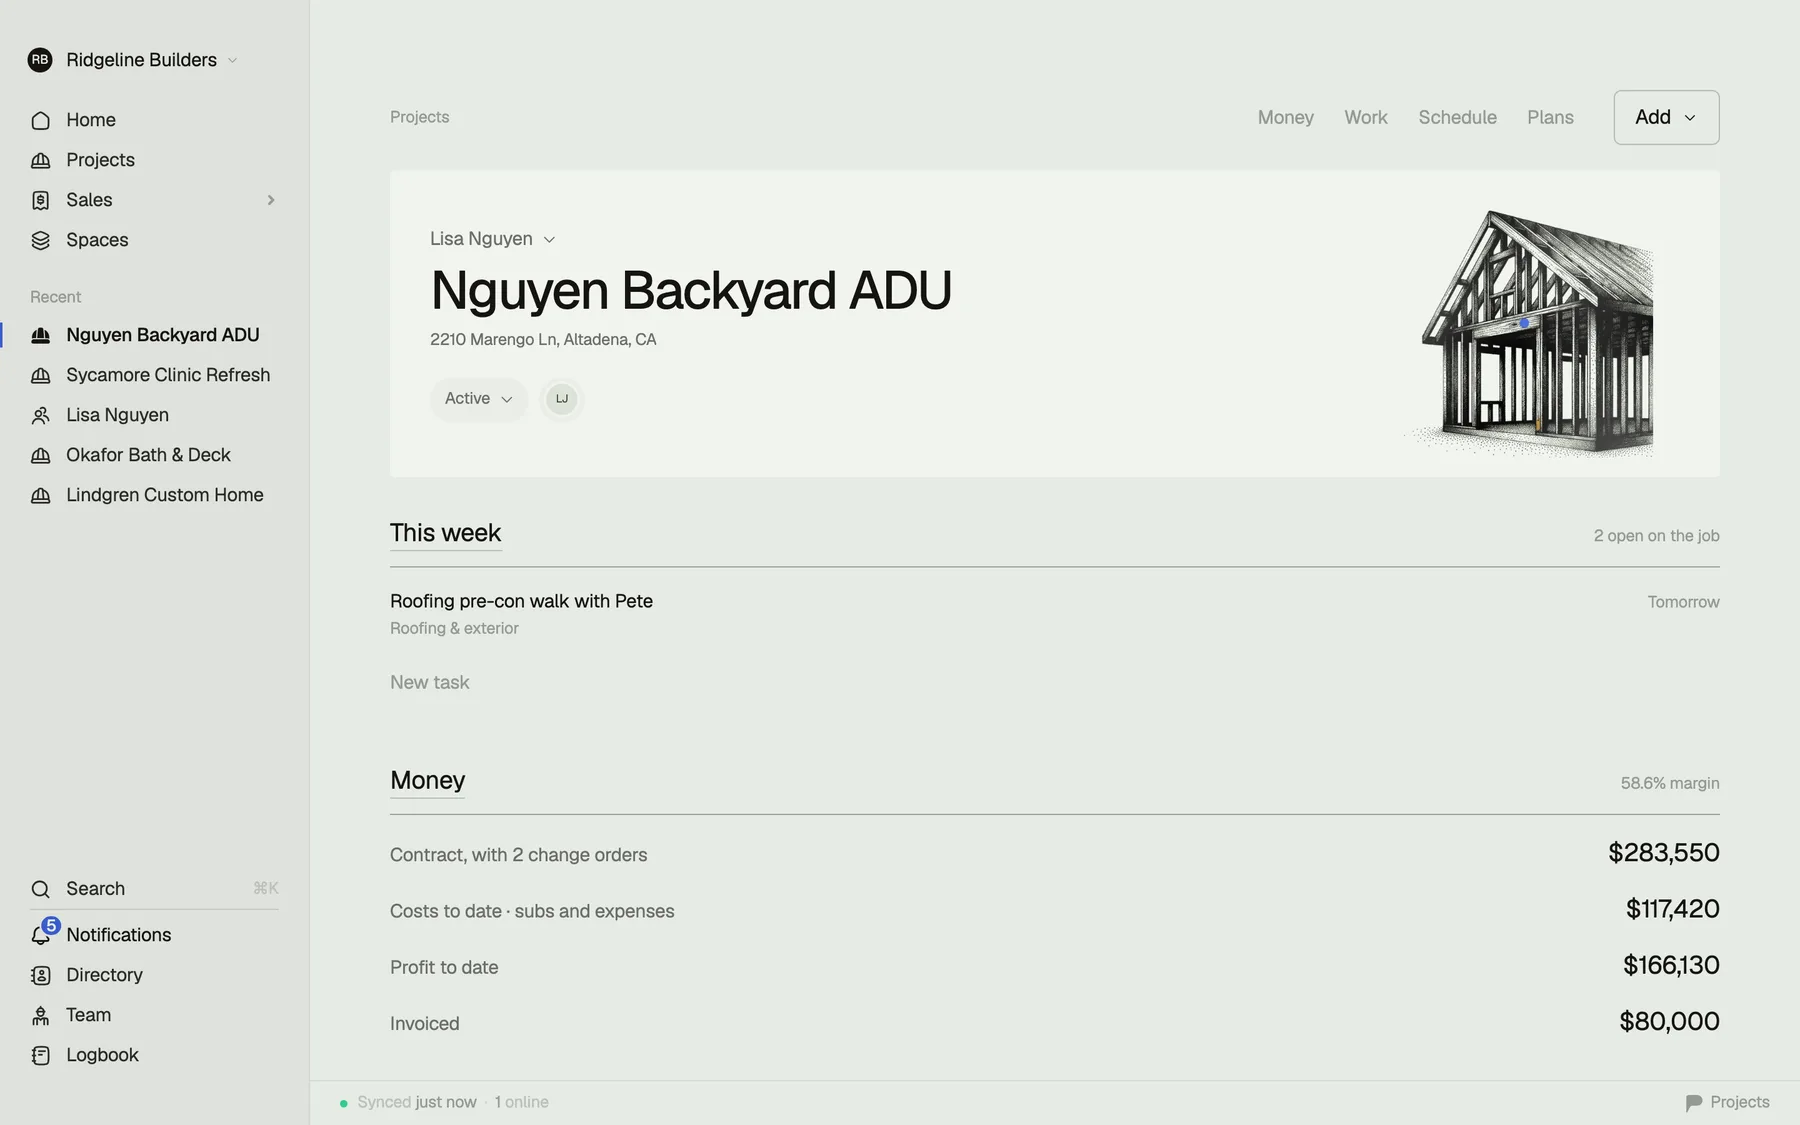Click the Sales receipt icon
The width and height of the screenshot is (1800, 1125).
(40, 200)
